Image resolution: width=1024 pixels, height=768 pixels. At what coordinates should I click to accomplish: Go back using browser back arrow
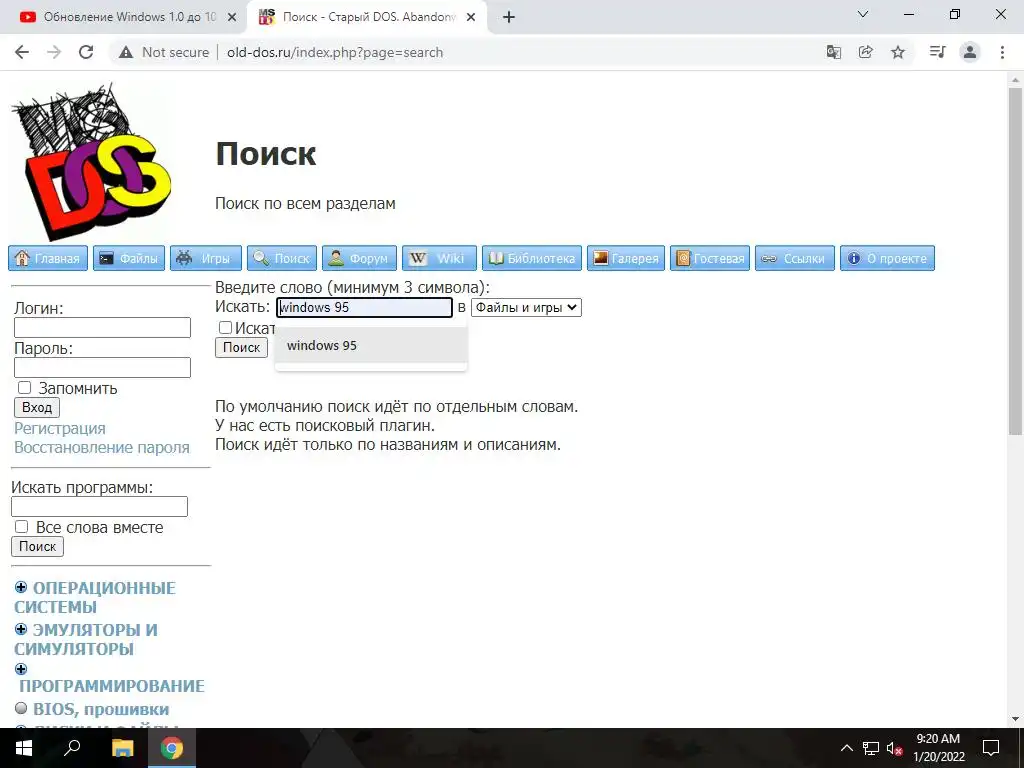pyautogui.click(x=22, y=52)
